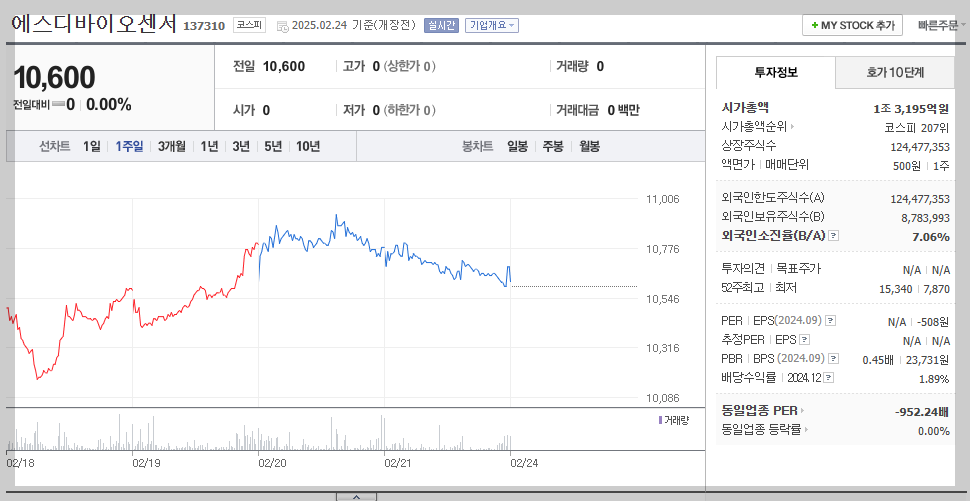This screenshot has height=501, width=970.
Task: Click the 02/19 date label on chart axis
Action: pyautogui.click(x=147, y=463)
